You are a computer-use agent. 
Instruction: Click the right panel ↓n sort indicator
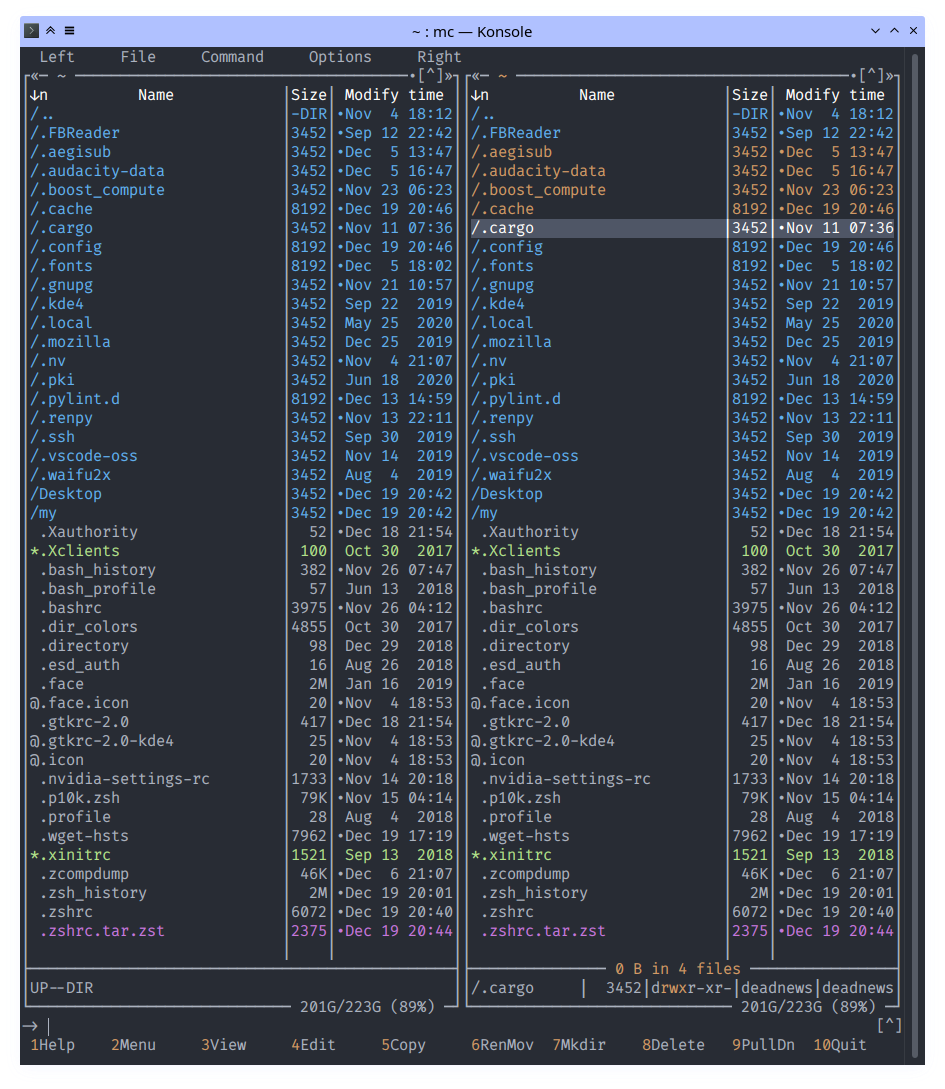point(480,95)
